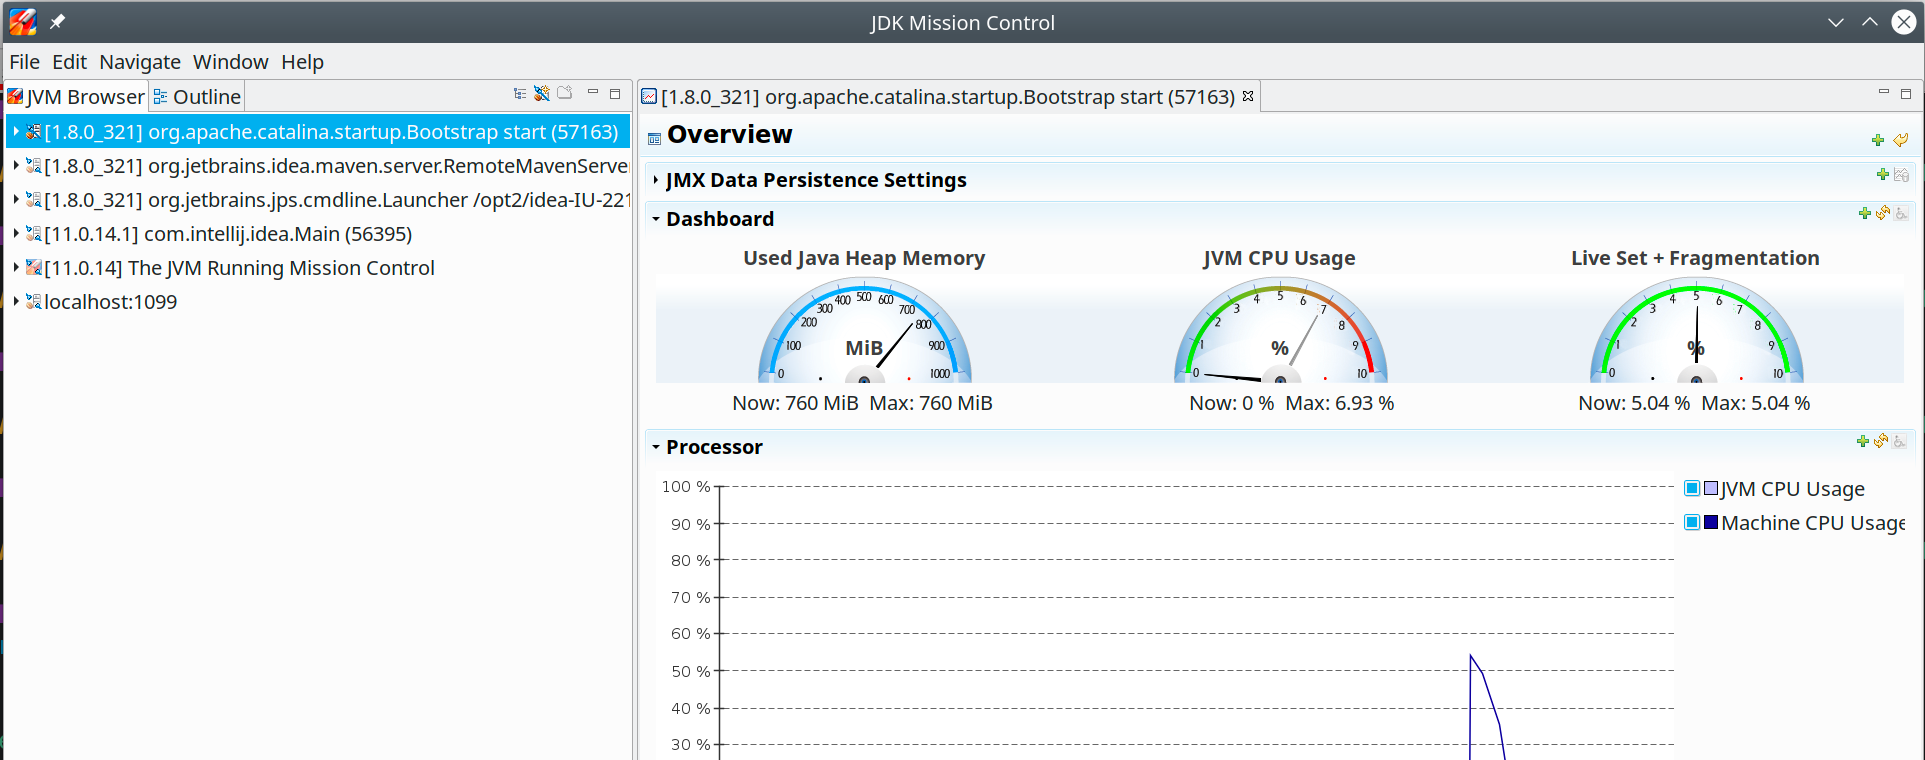Open the Navigate menu
1925x760 pixels.
(139, 62)
